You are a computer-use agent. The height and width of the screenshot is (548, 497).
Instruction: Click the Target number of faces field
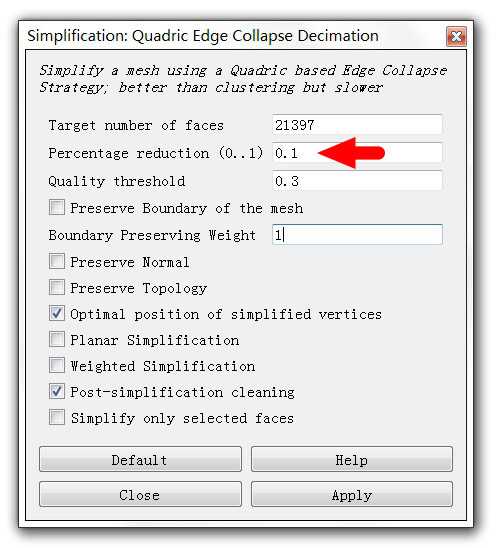coord(357,124)
